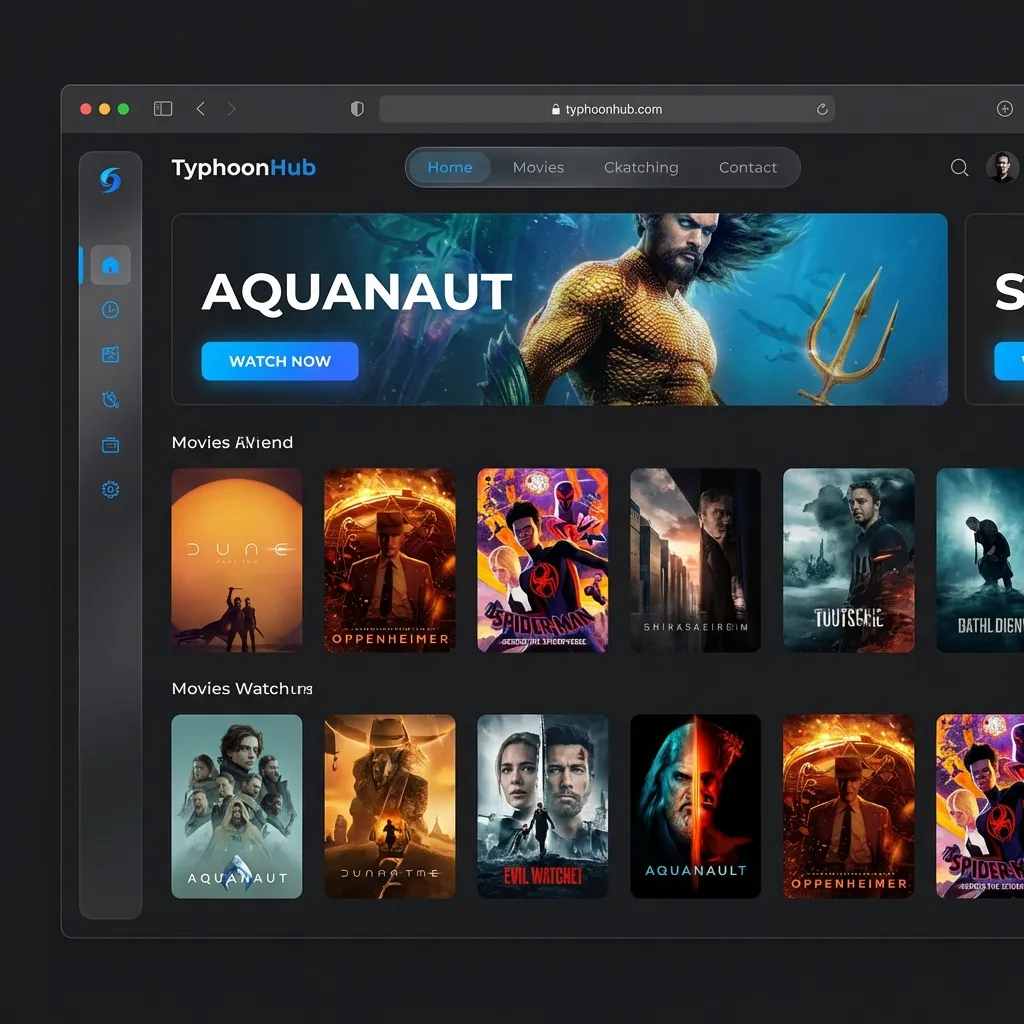Open a new tab with plus button

click(x=1005, y=109)
